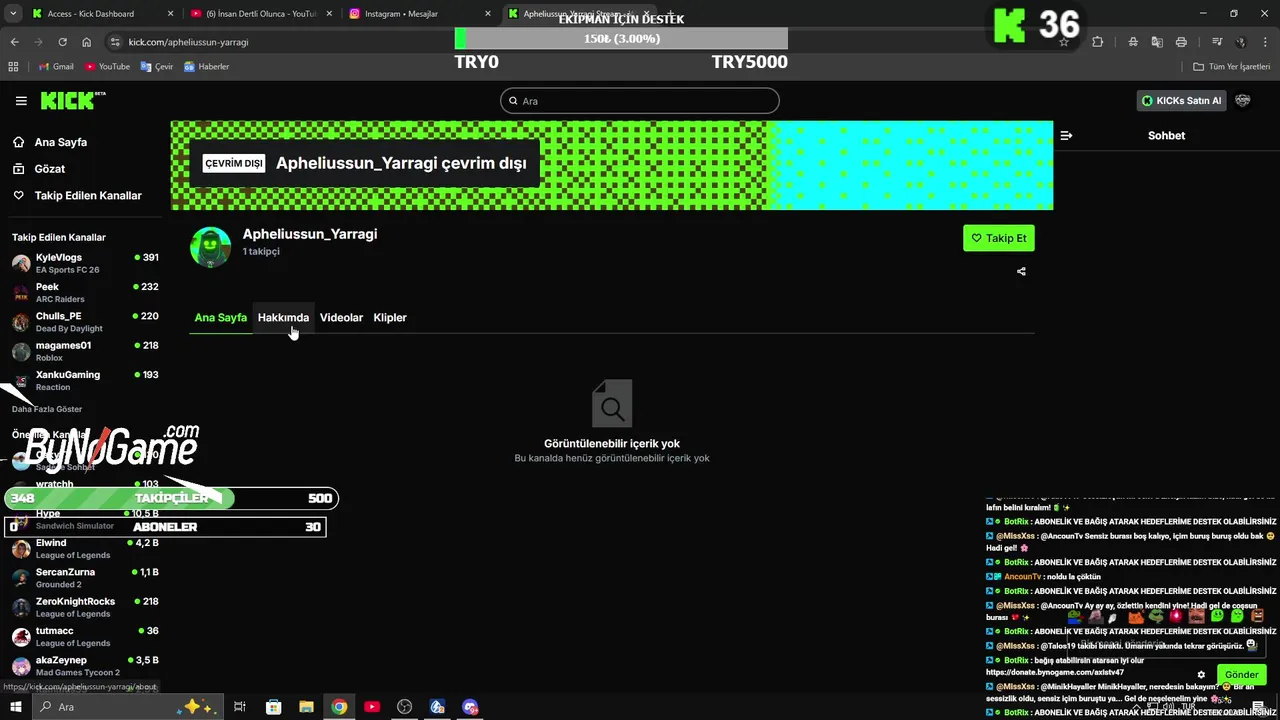Click the Windows Start button

click(15, 707)
